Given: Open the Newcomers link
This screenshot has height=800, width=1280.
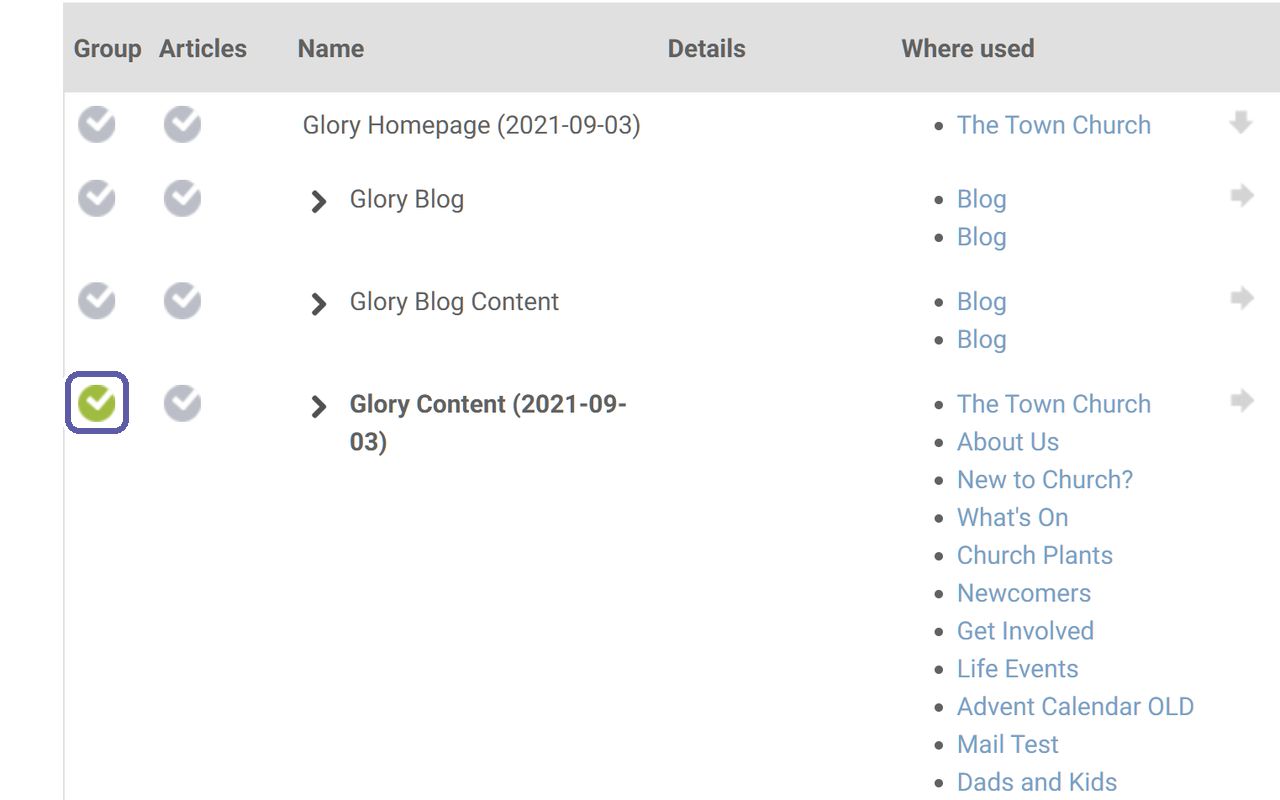Looking at the screenshot, I should coord(1024,593).
